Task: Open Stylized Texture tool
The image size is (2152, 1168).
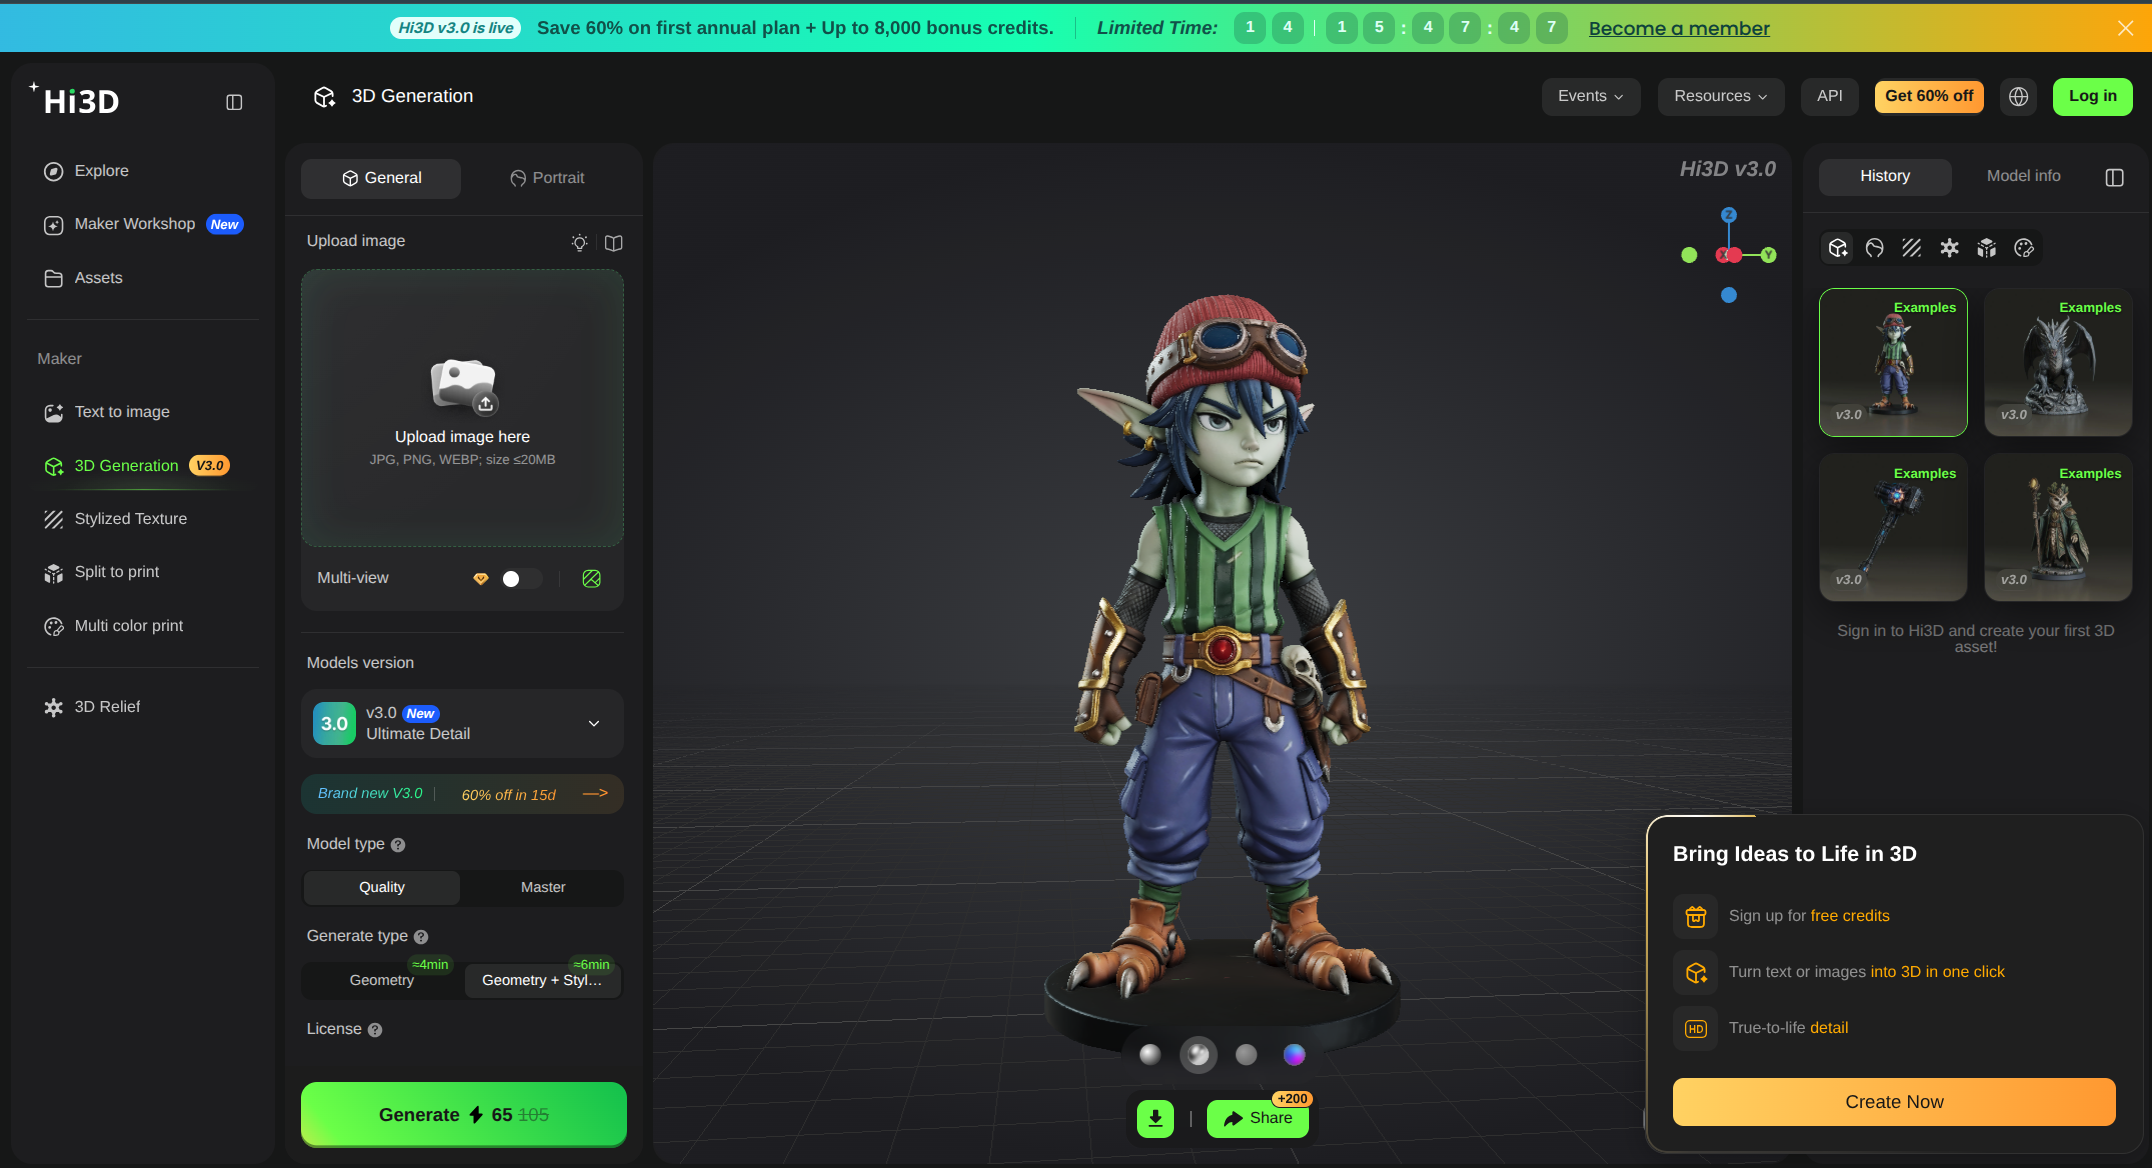Action: pyautogui.click(x=115, y=519)
